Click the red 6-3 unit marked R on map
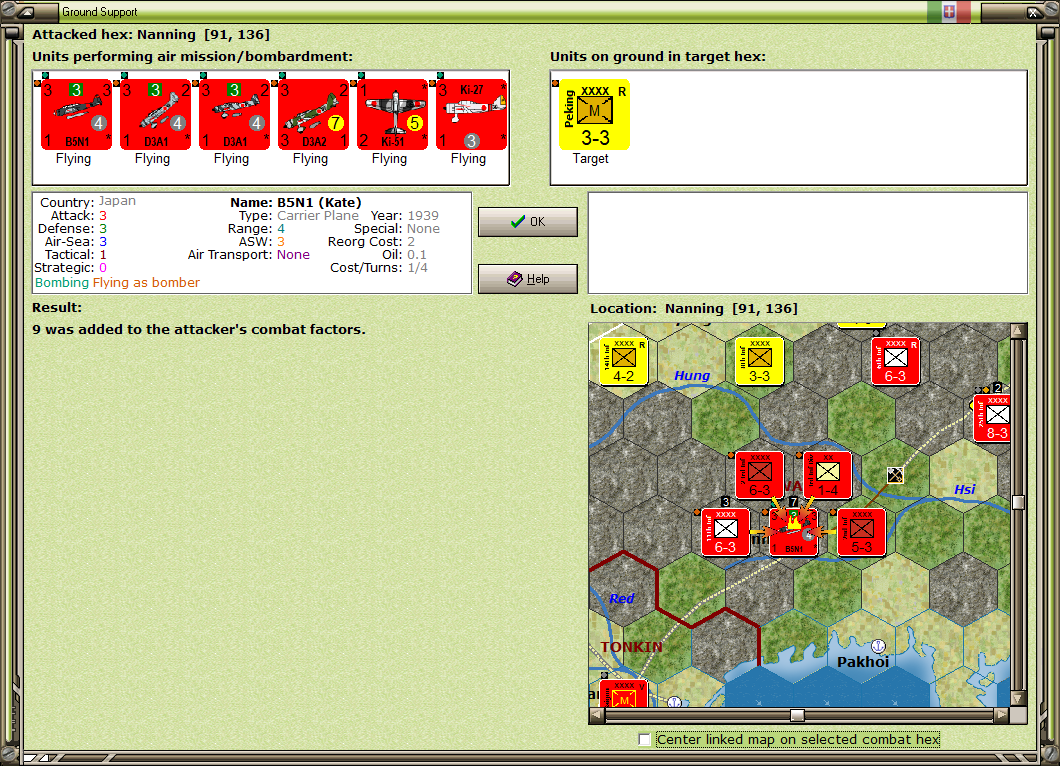Viewport: 1060px width, 766px height. pyautogui.click(x=896, y=361)
